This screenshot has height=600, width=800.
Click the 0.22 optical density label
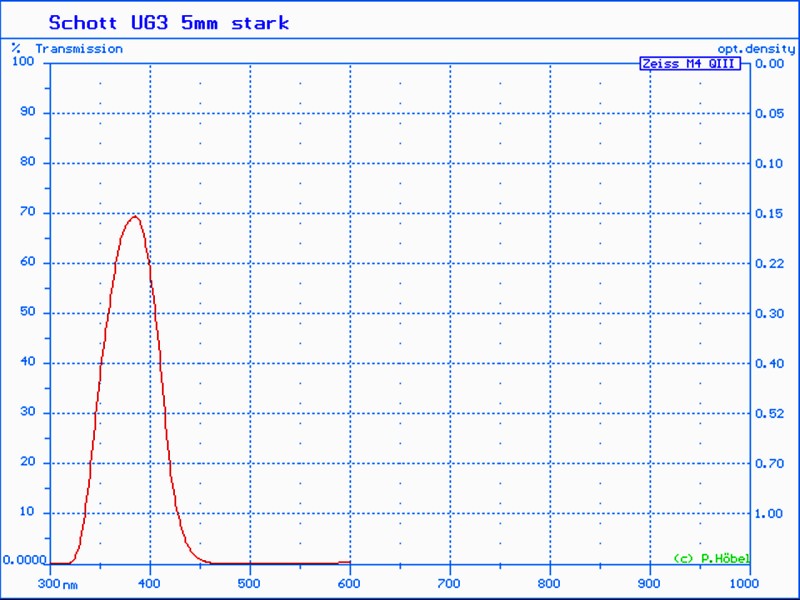point(769,263)
